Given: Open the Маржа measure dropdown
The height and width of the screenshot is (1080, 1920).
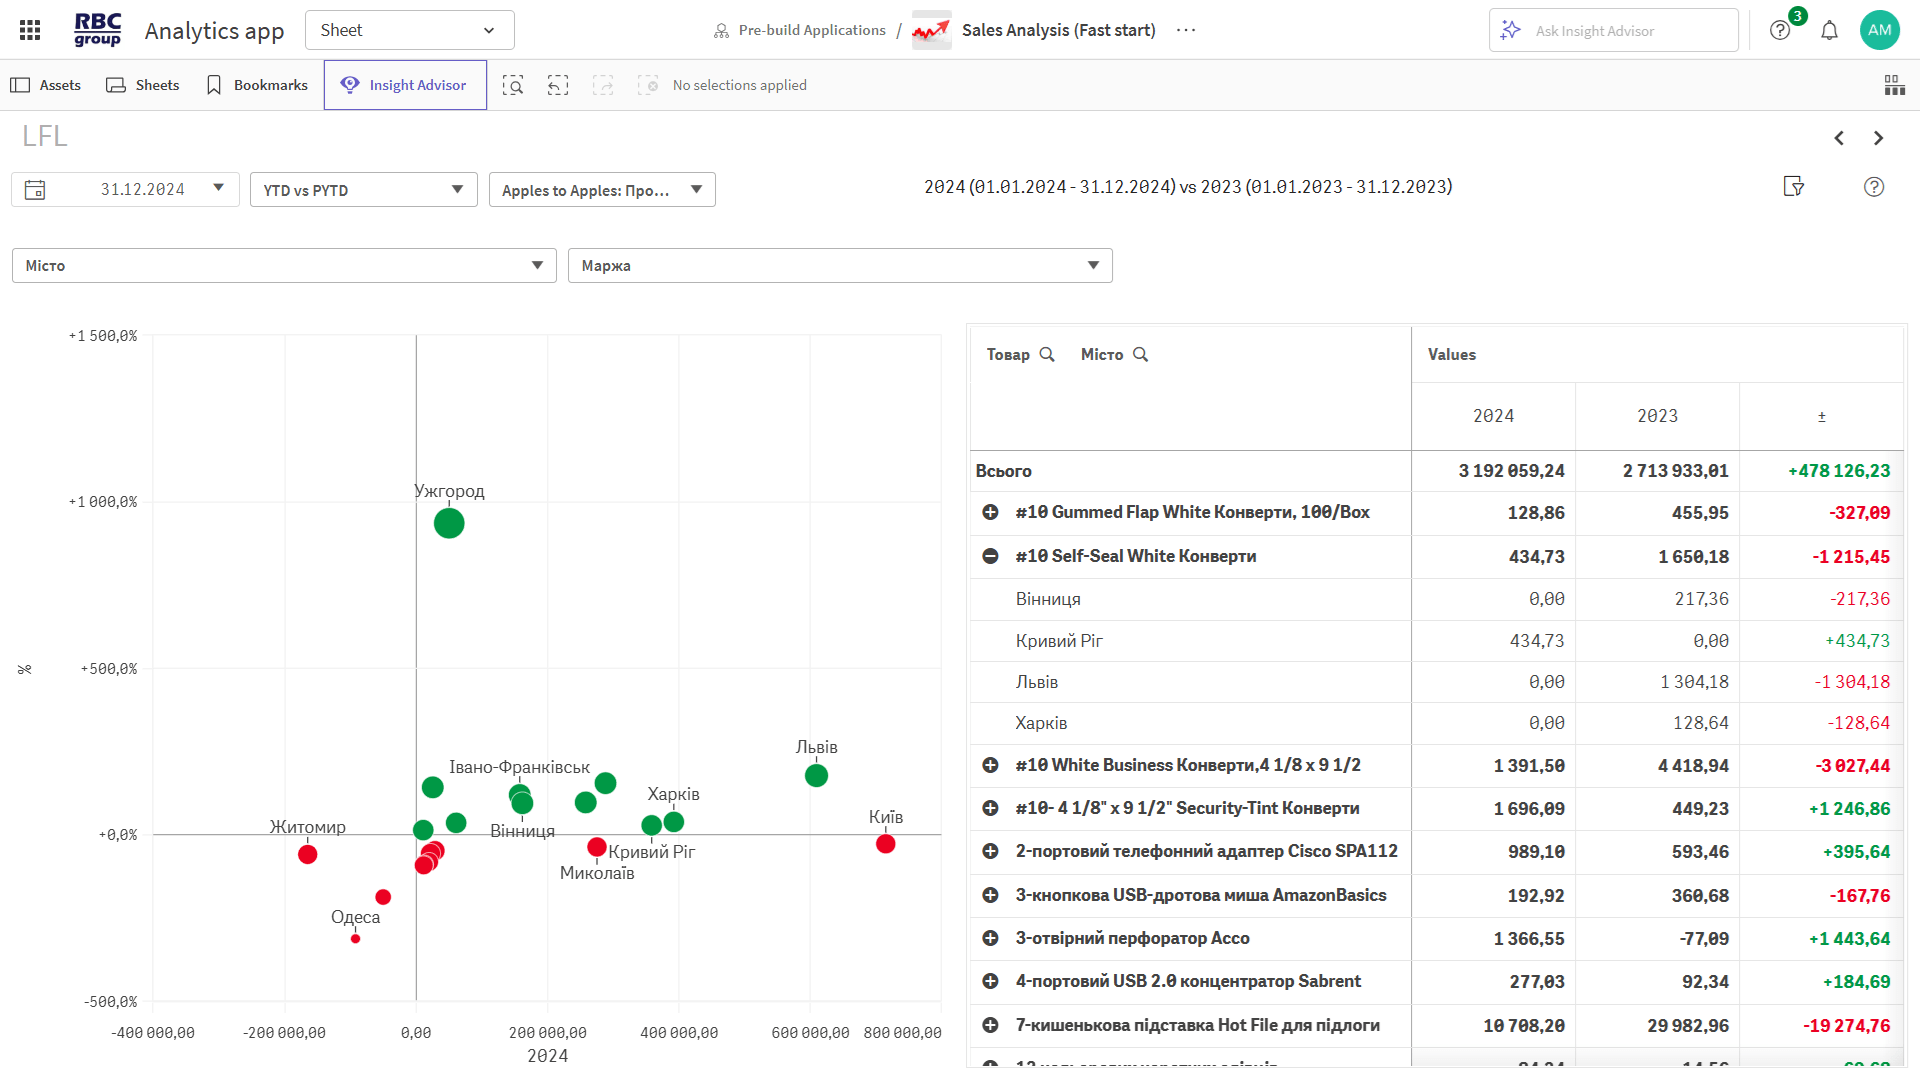Looking at the screenshot, I should pos(840,265).
